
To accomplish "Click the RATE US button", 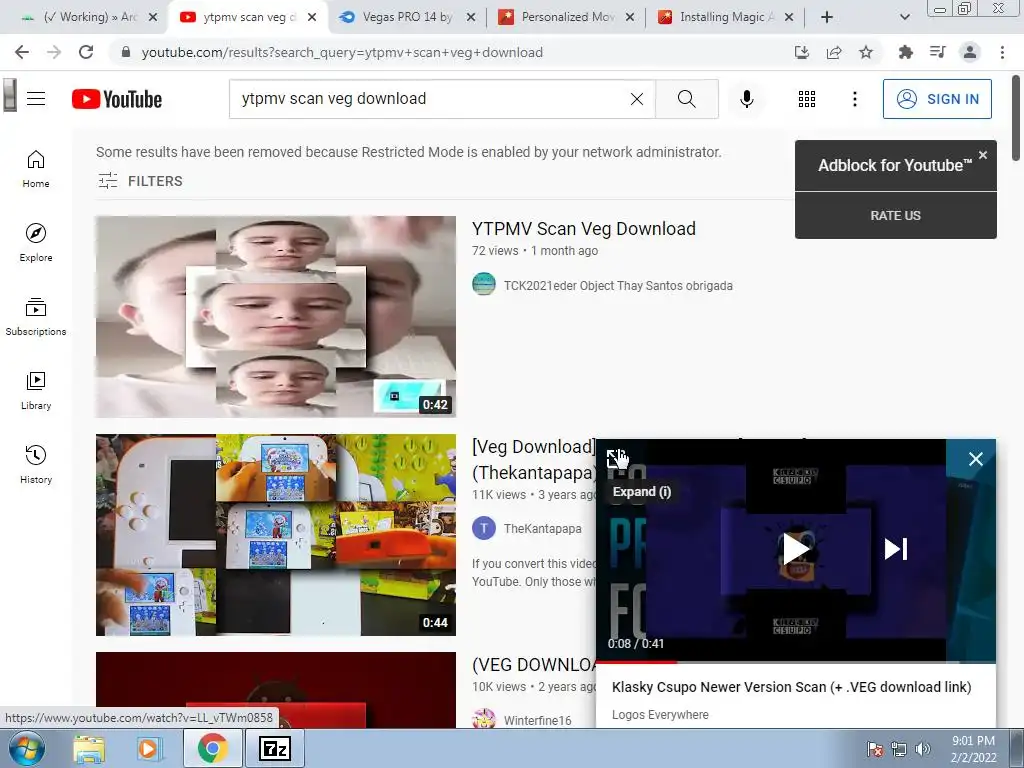I will (x=895, y=216).
